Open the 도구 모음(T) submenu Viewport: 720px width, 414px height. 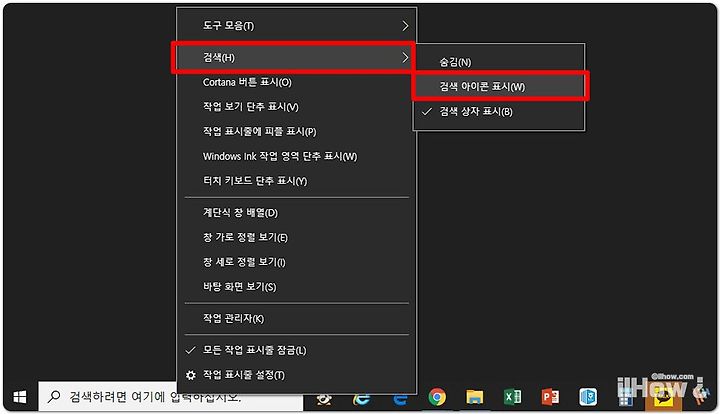[297, 26]
